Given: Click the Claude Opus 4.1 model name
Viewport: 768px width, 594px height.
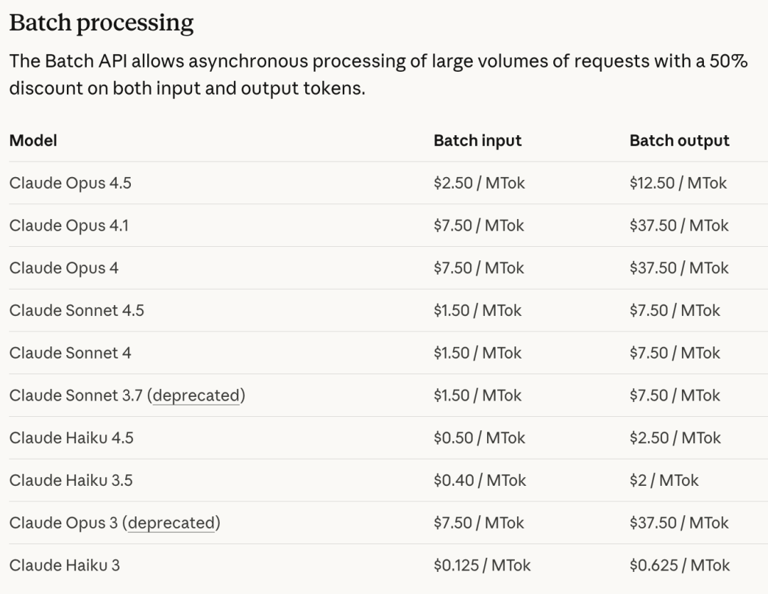Looking at the screenshot, I should point(69,225).
